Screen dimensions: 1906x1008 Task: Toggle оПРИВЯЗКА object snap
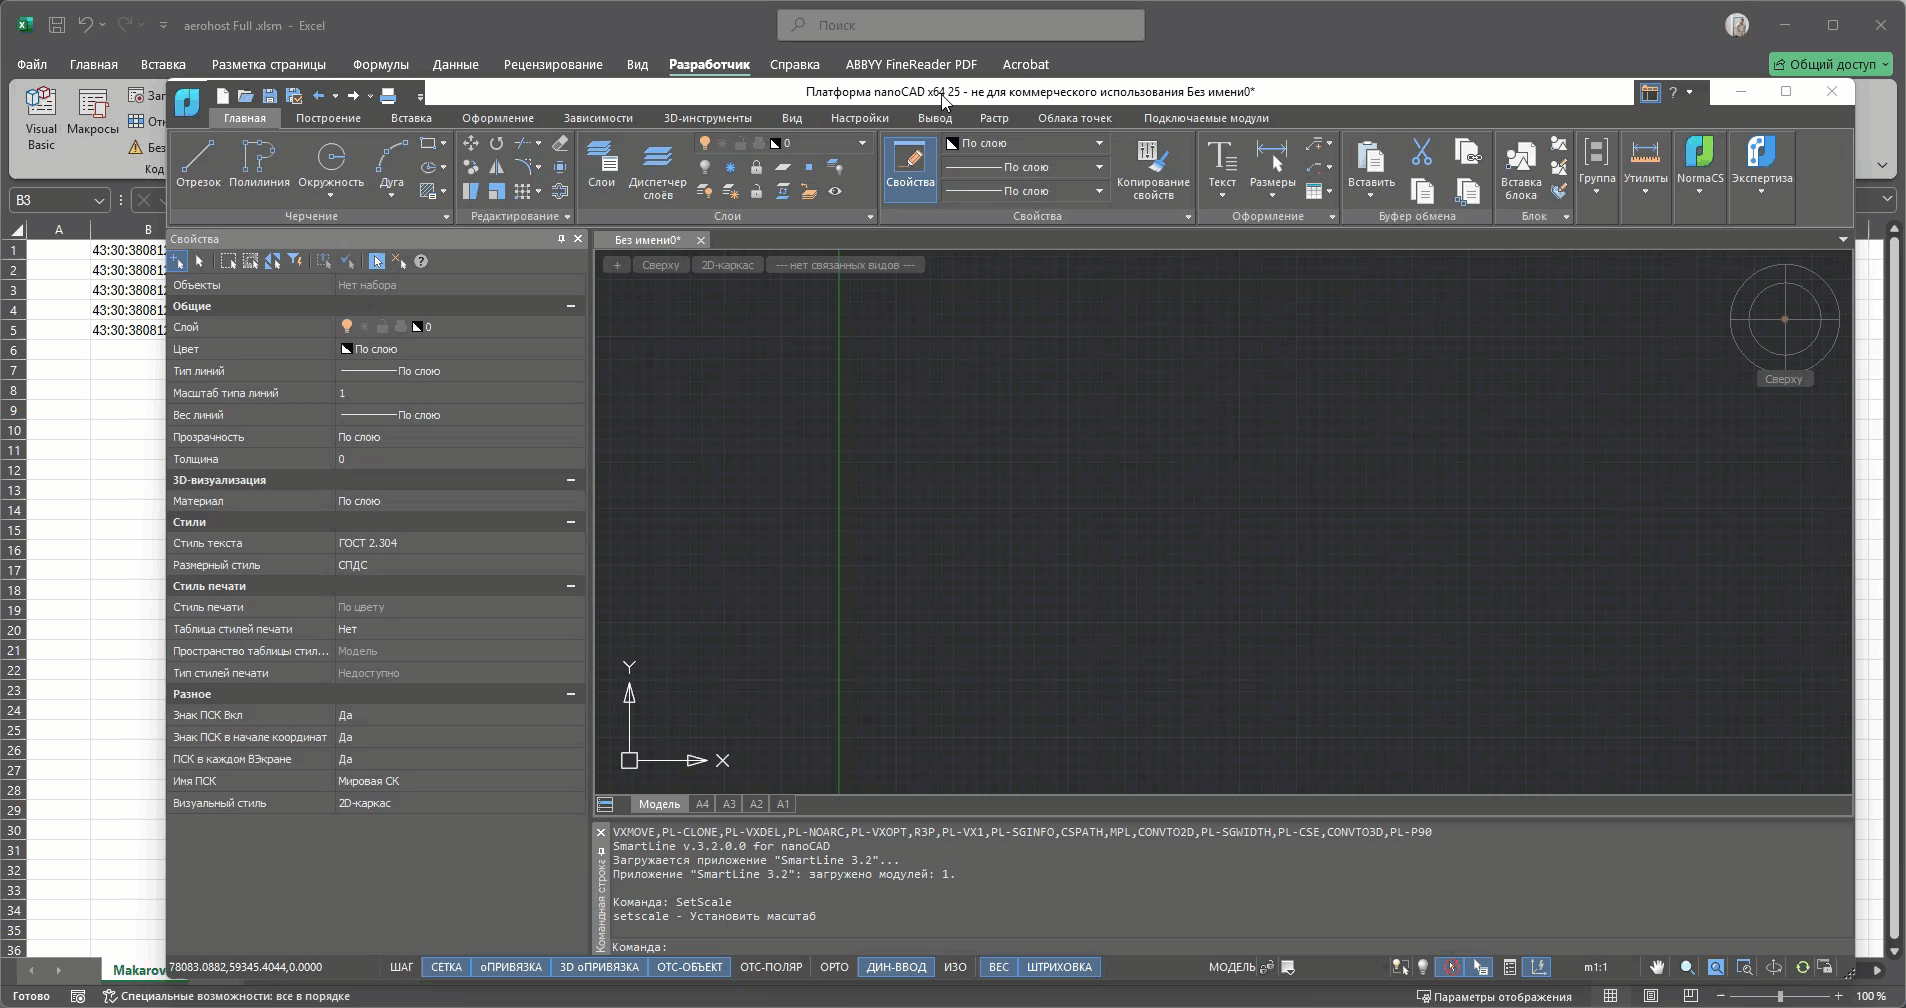tap(511, 967)
